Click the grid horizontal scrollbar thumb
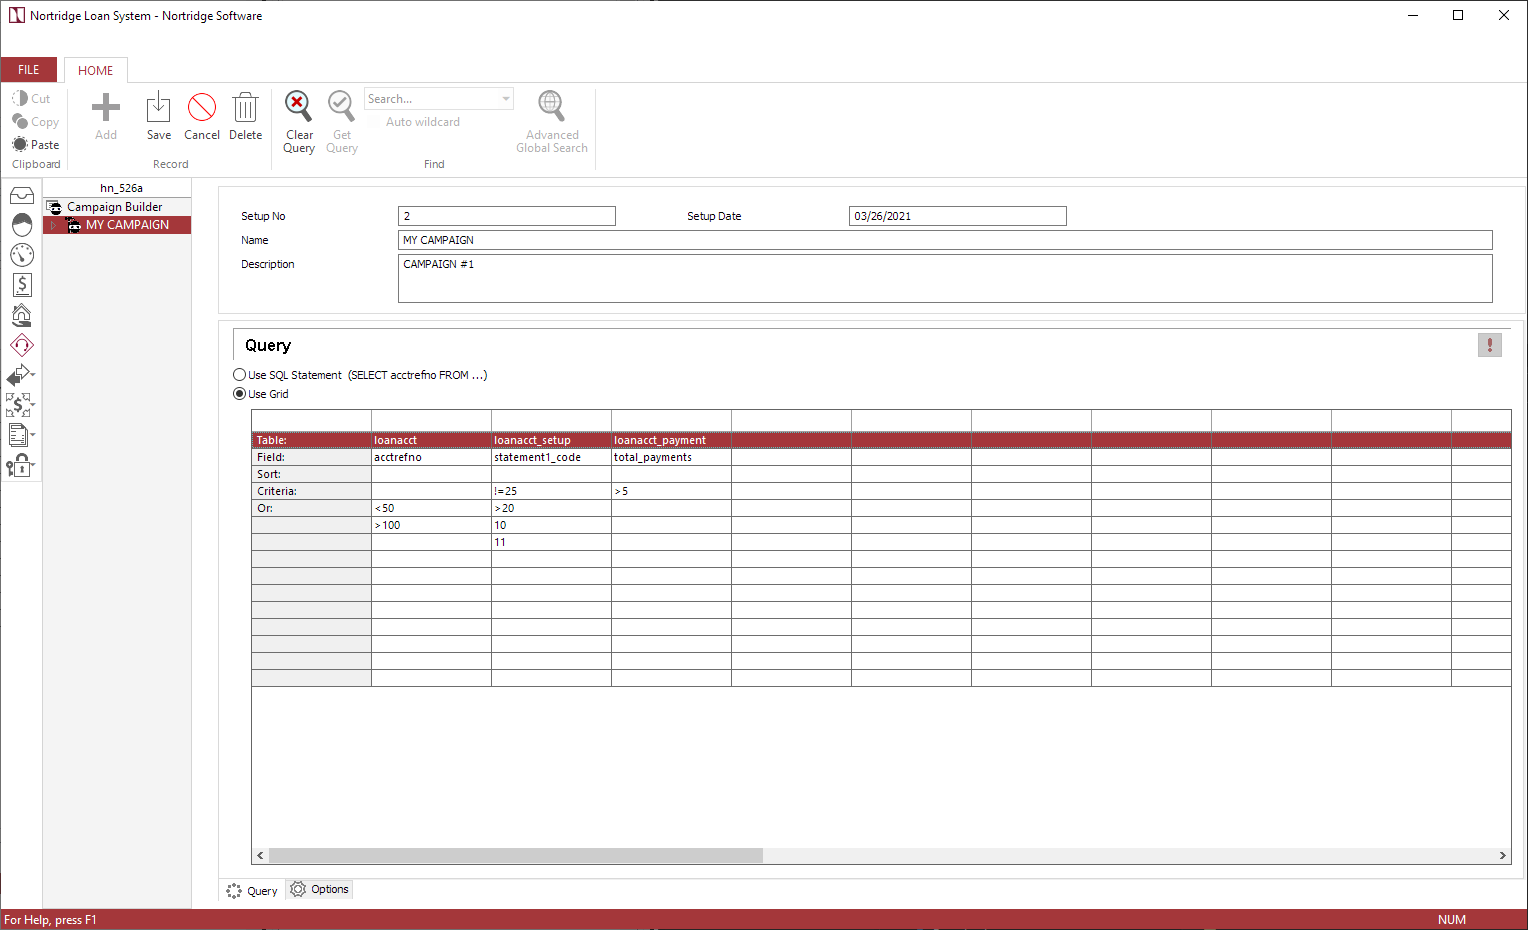The image size is (1528, 930). [x=516, y=856]
